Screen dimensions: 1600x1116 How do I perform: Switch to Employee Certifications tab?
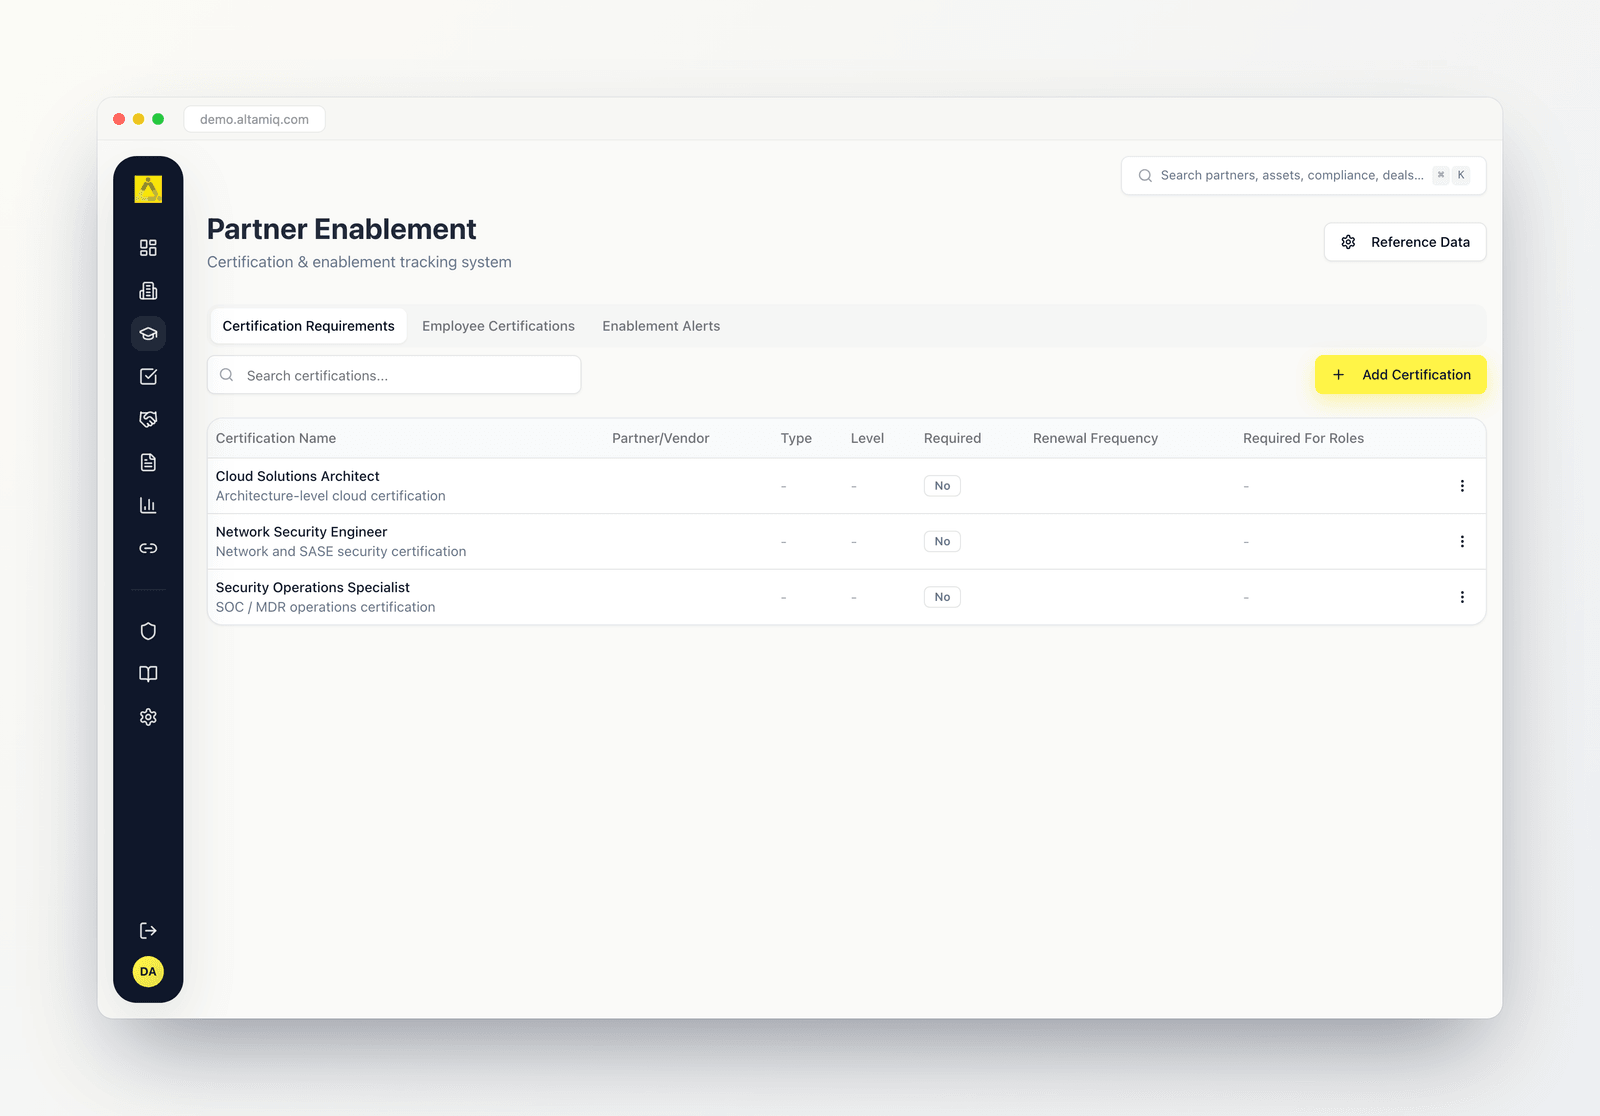(x=498, y=326)
